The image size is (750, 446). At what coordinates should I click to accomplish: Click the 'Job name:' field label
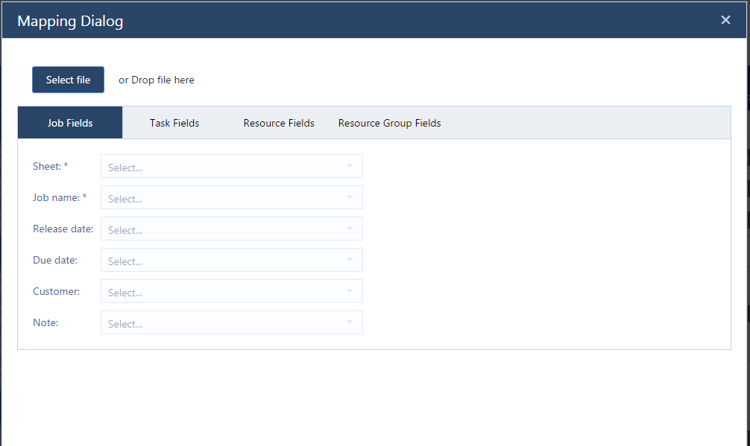coord(56,197)
